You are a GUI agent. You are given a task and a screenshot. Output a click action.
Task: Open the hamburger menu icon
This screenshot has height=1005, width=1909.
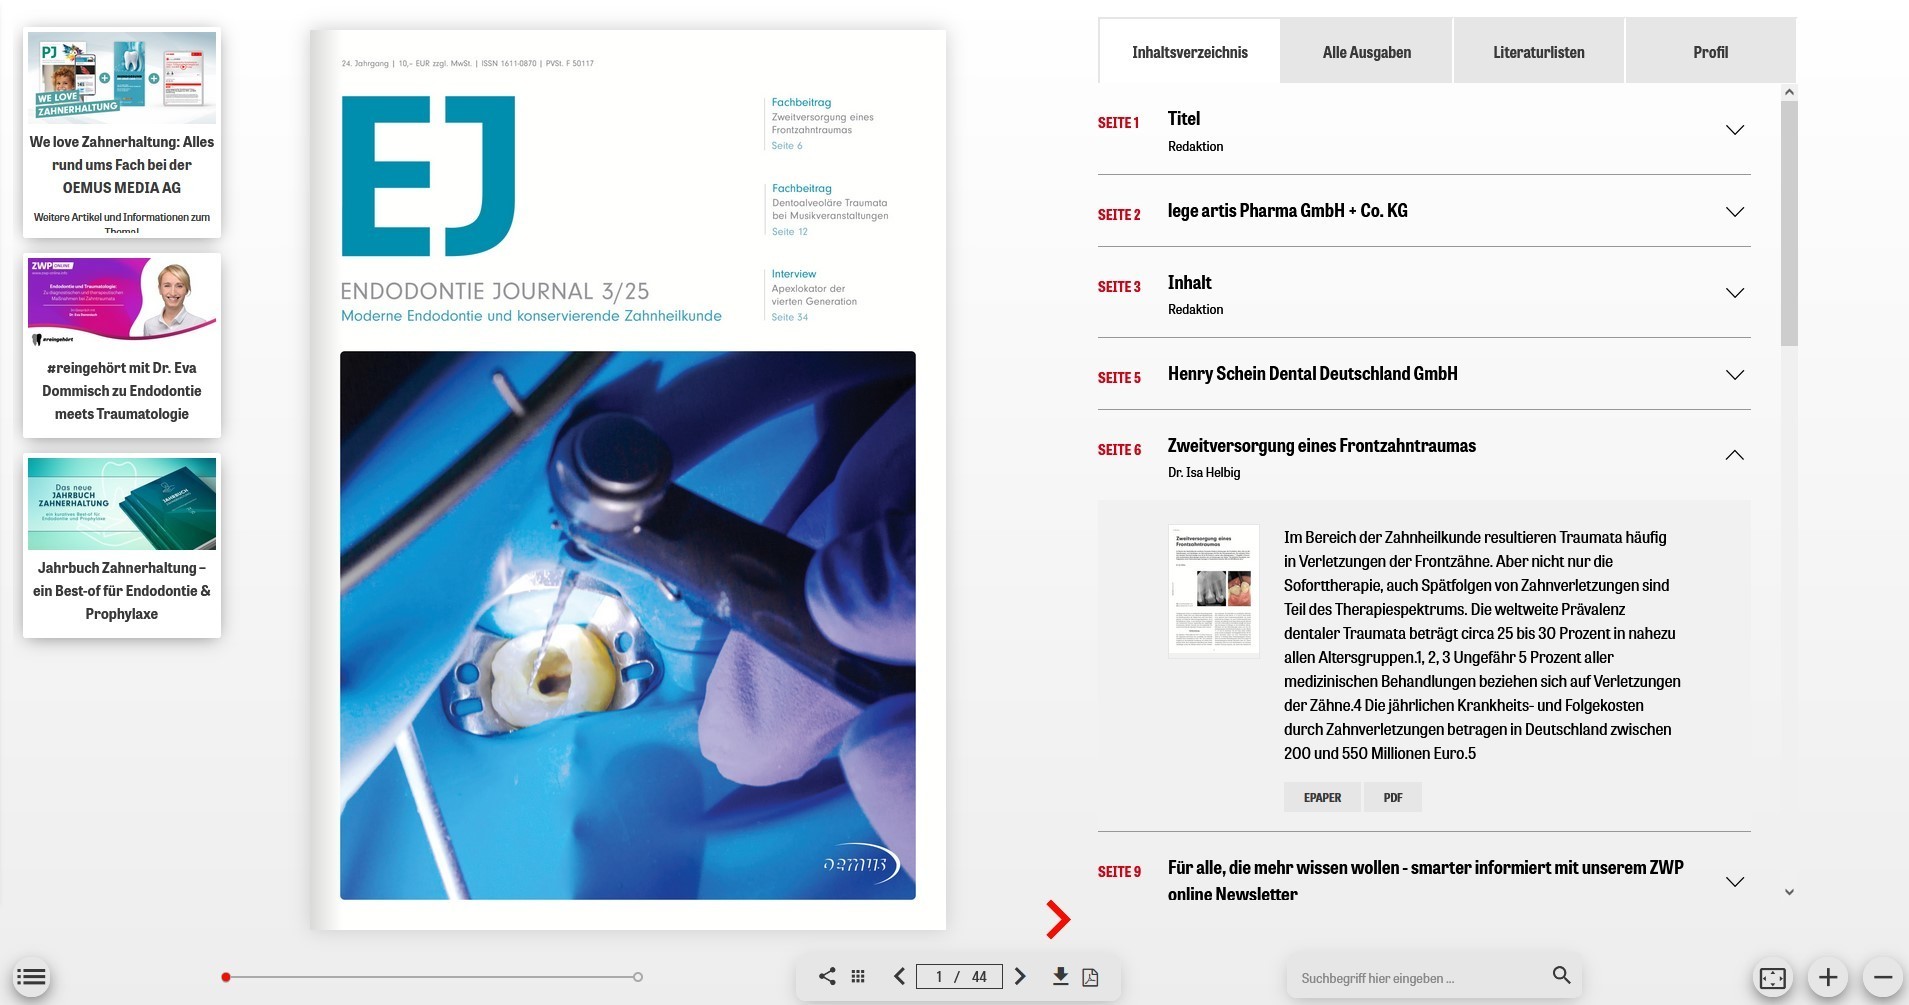31,977
